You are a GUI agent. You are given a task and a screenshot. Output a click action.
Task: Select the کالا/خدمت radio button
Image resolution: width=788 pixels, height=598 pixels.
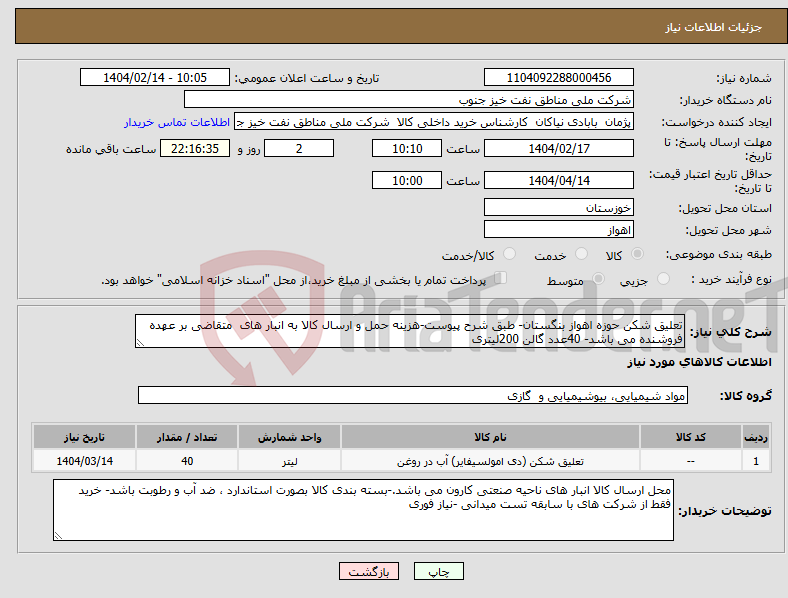510,254
